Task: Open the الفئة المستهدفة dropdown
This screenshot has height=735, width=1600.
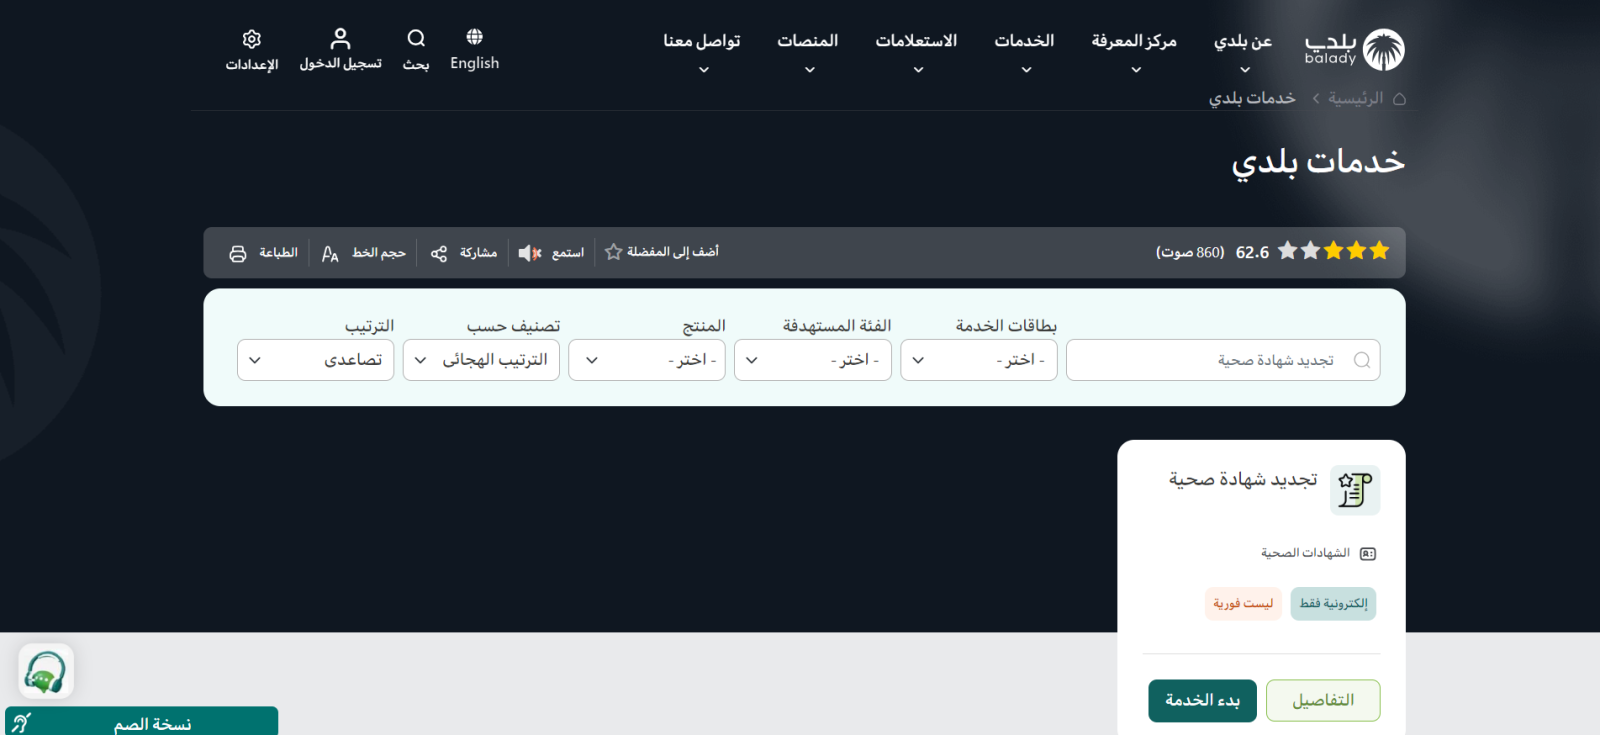Action: click(813, 360)
